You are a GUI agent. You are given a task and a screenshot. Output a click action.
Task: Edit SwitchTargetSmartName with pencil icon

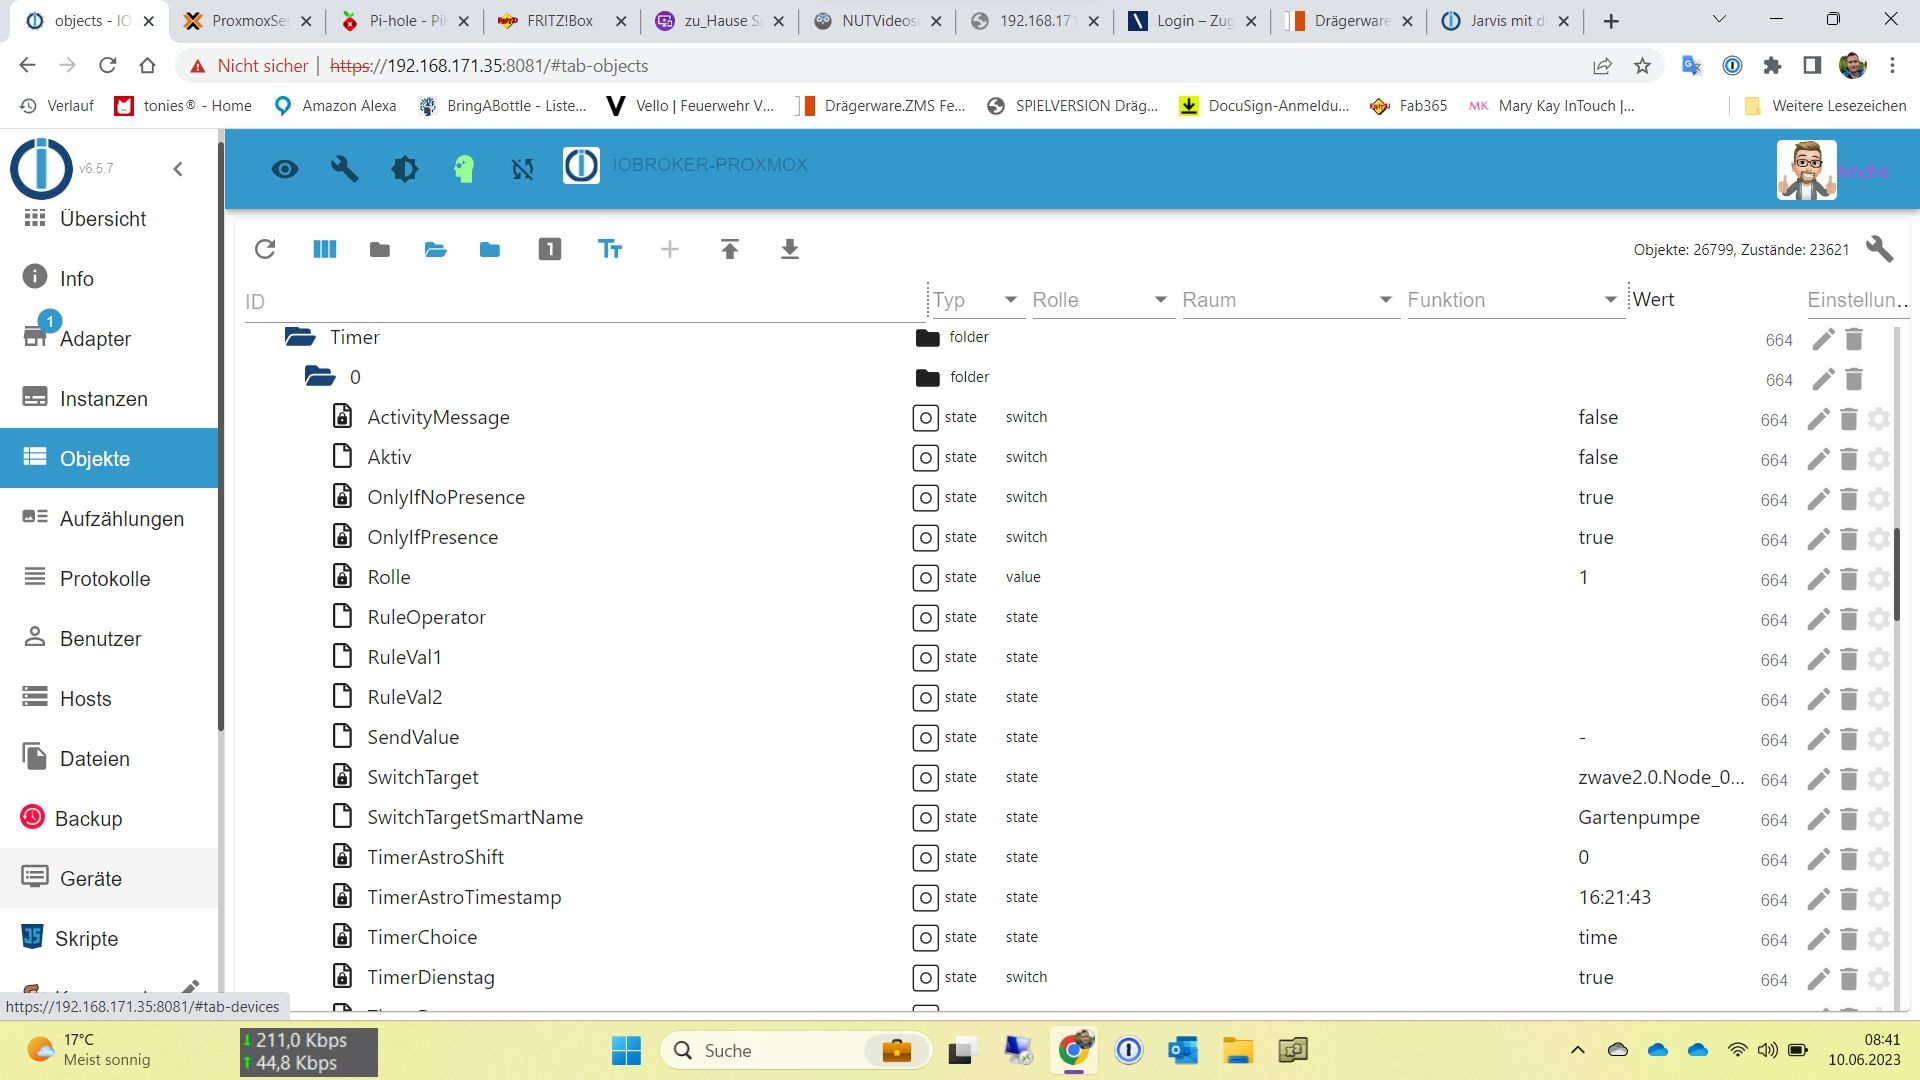click(x=1818, y=819)
